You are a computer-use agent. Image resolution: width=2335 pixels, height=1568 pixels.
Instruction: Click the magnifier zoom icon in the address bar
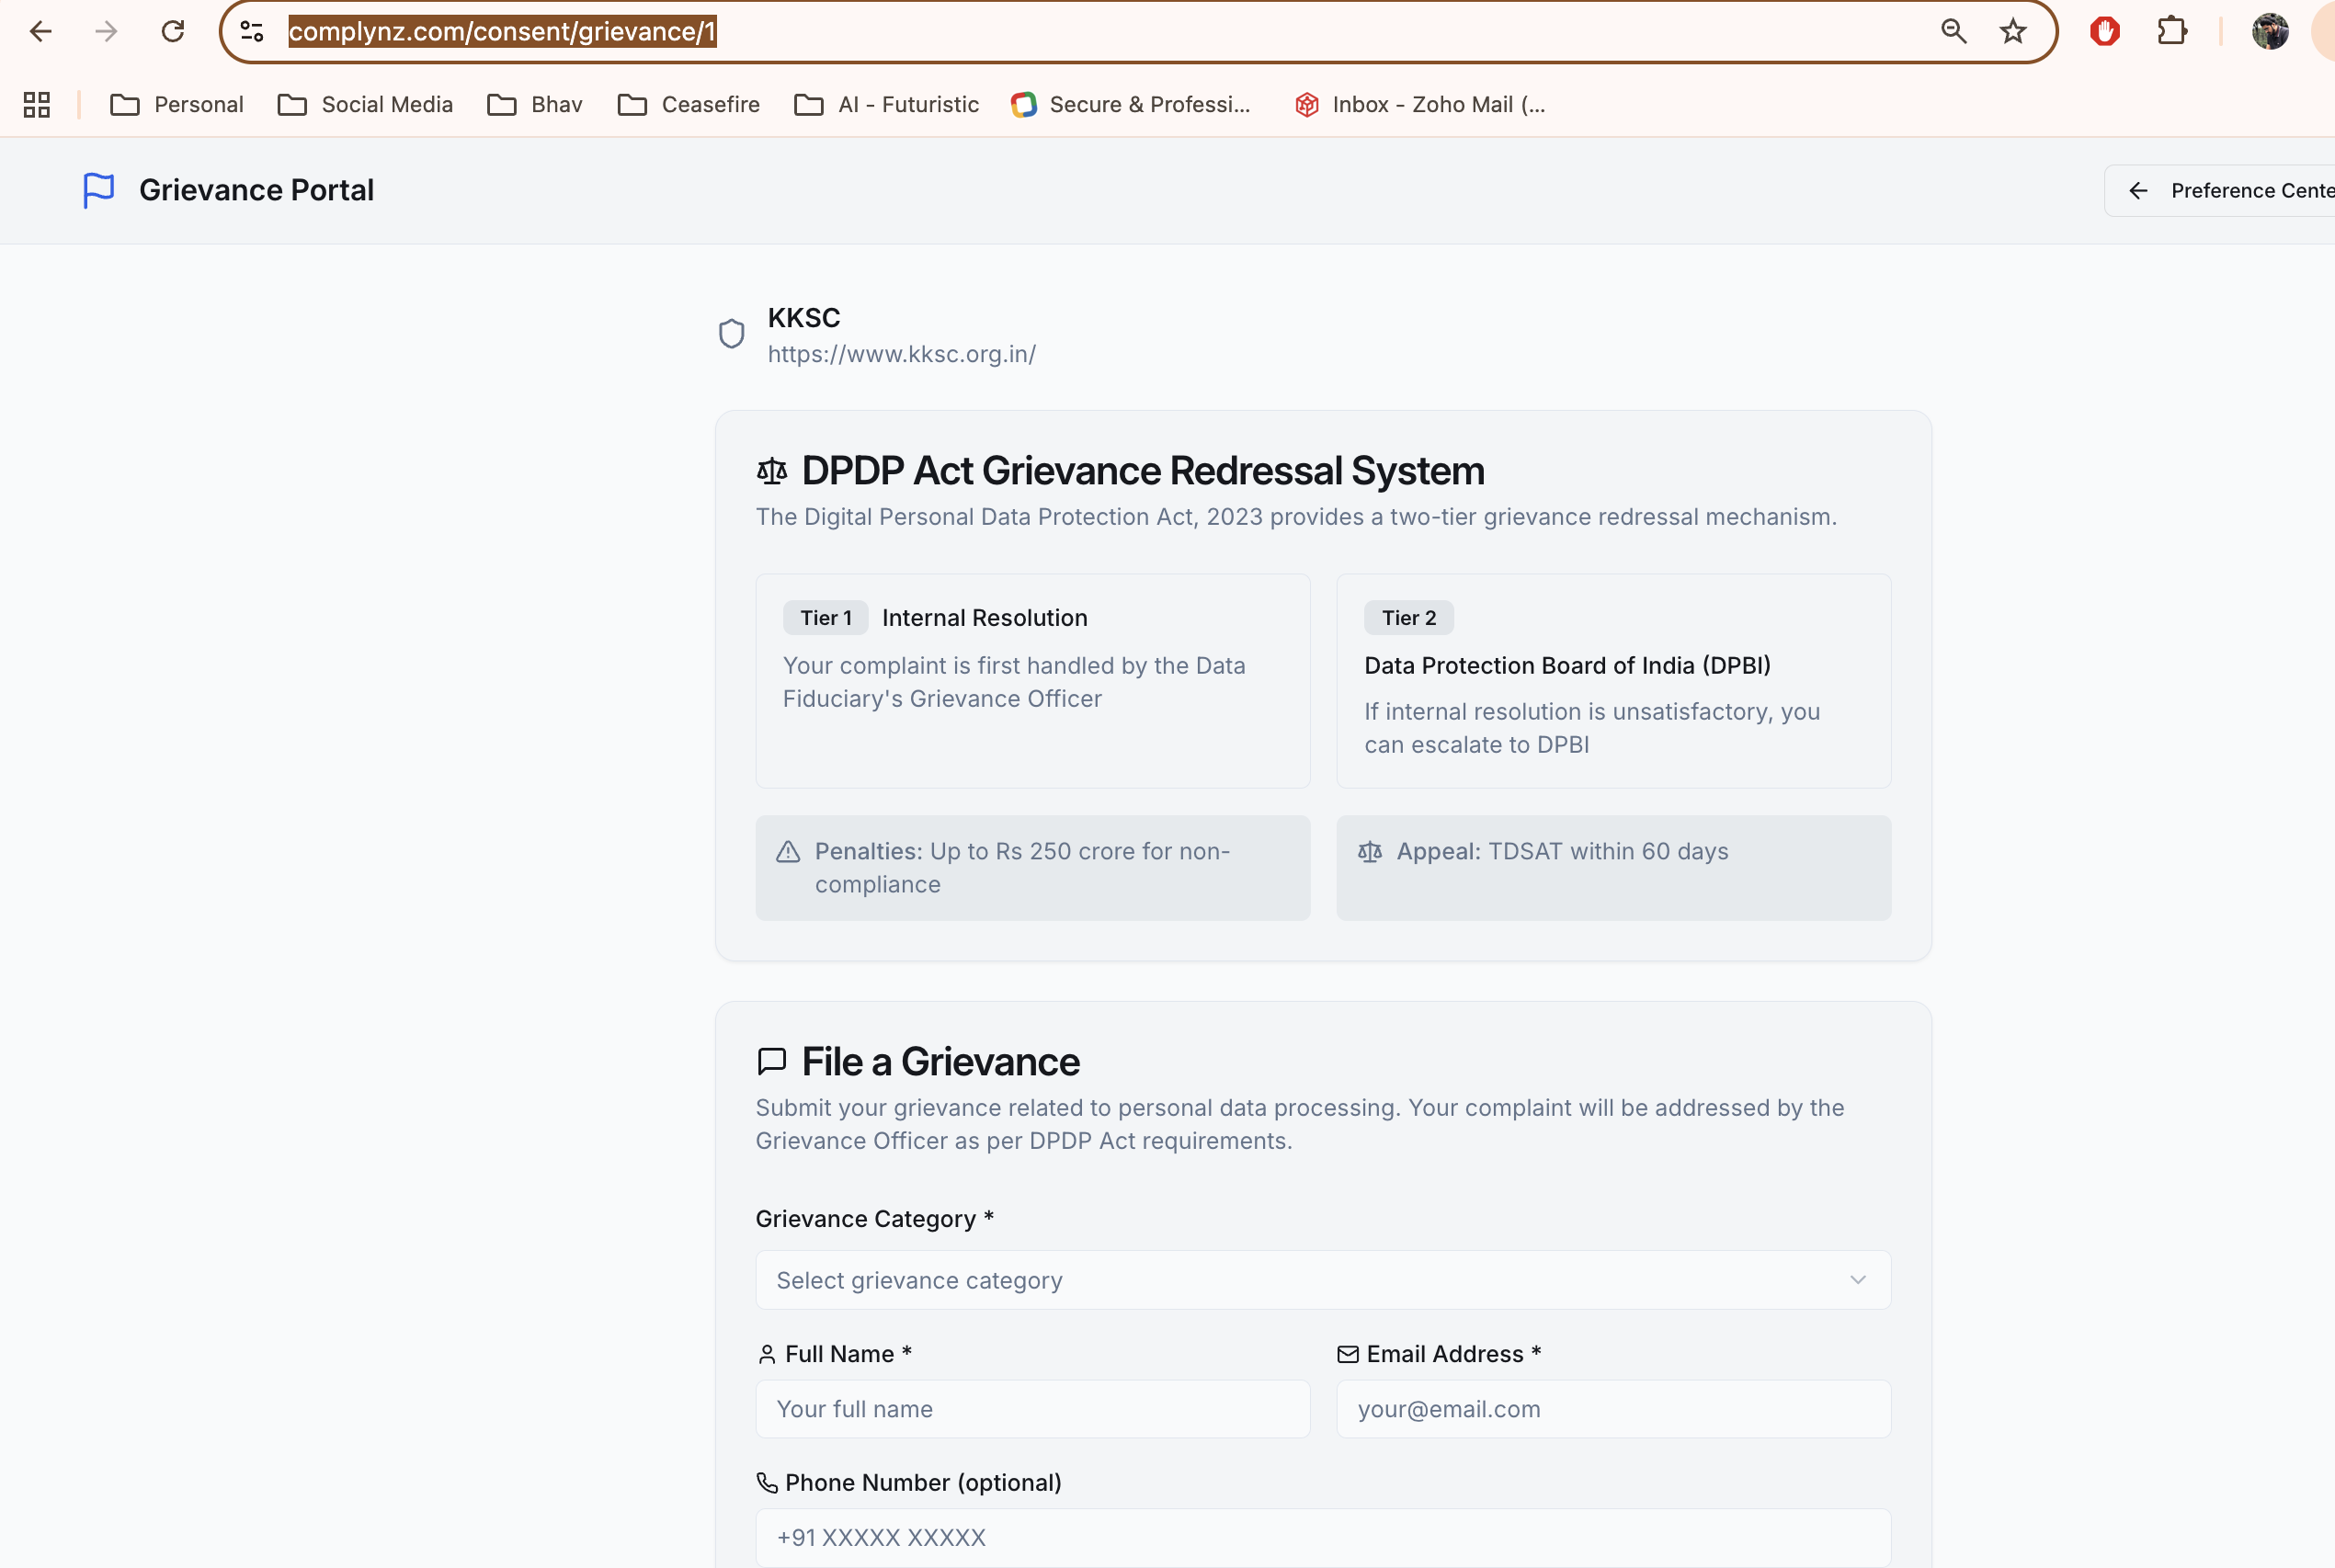(x=1953, y=31)
